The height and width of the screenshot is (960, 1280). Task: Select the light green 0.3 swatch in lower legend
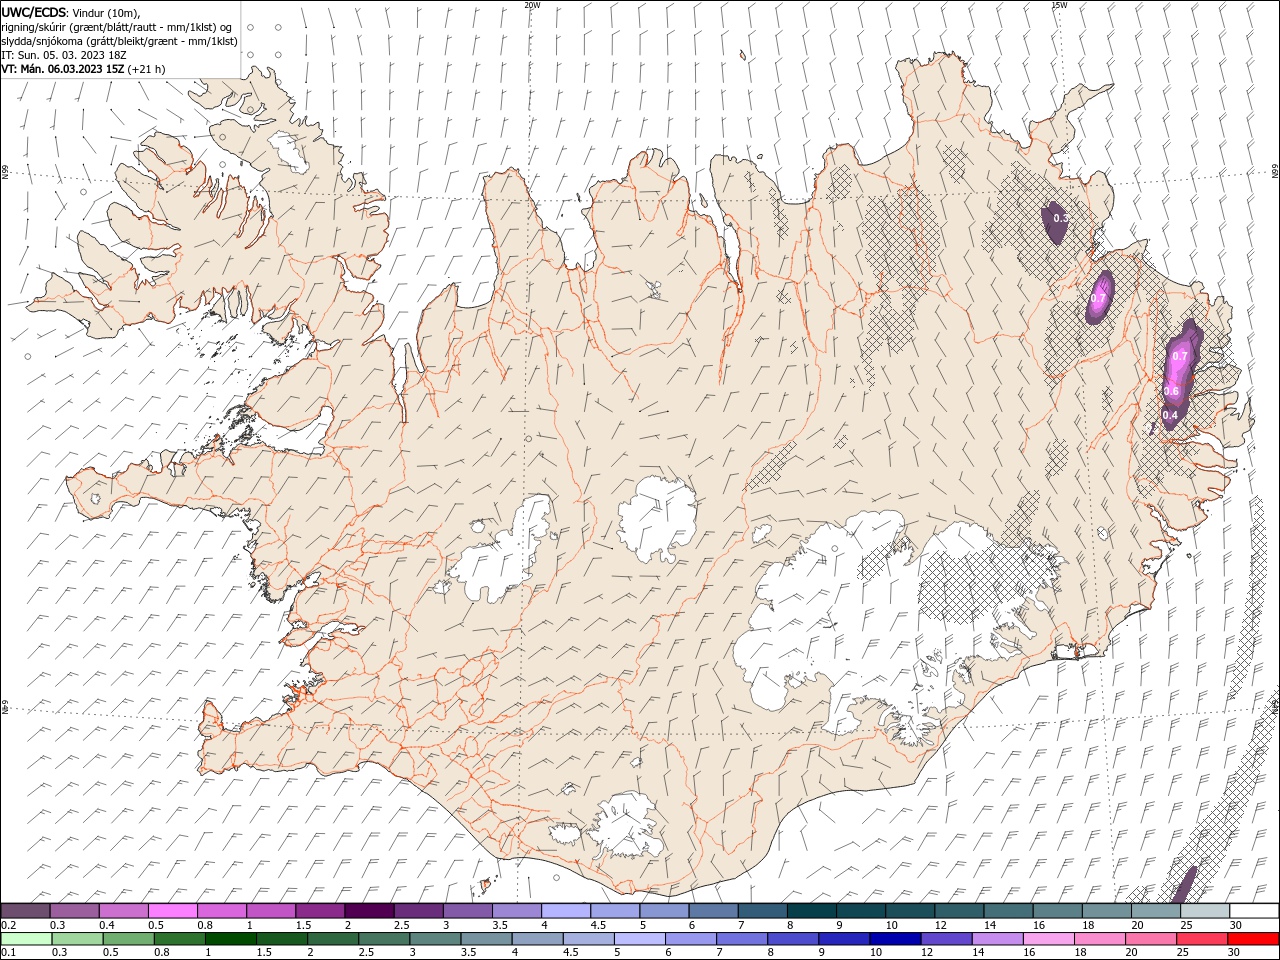click(77, 938)
